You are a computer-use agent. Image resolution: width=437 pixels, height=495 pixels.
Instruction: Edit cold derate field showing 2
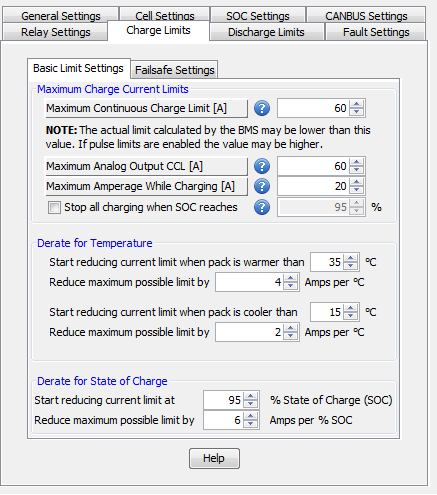click(x=249, y=332)
